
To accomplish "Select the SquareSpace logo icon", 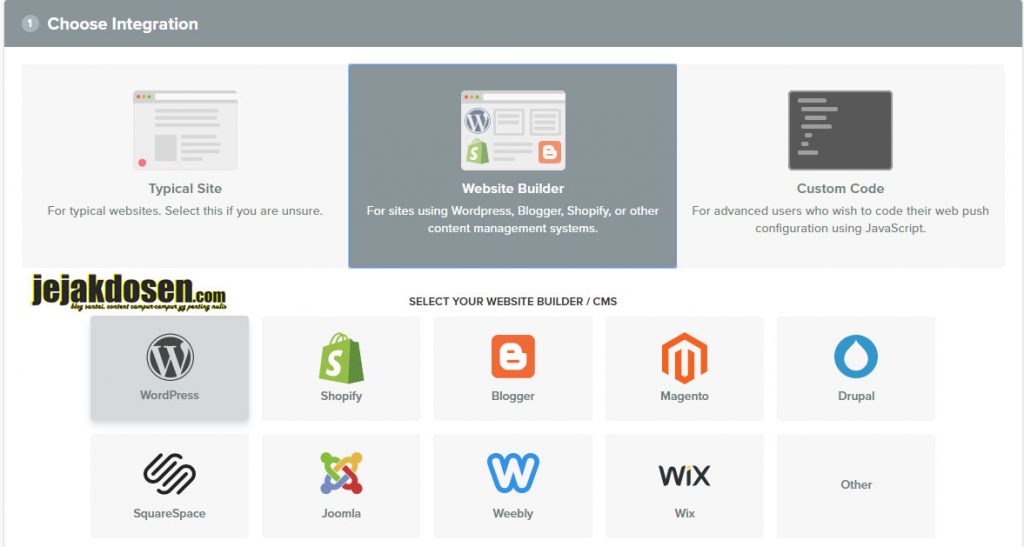I will pyautogui.click(x=170, y=474).
